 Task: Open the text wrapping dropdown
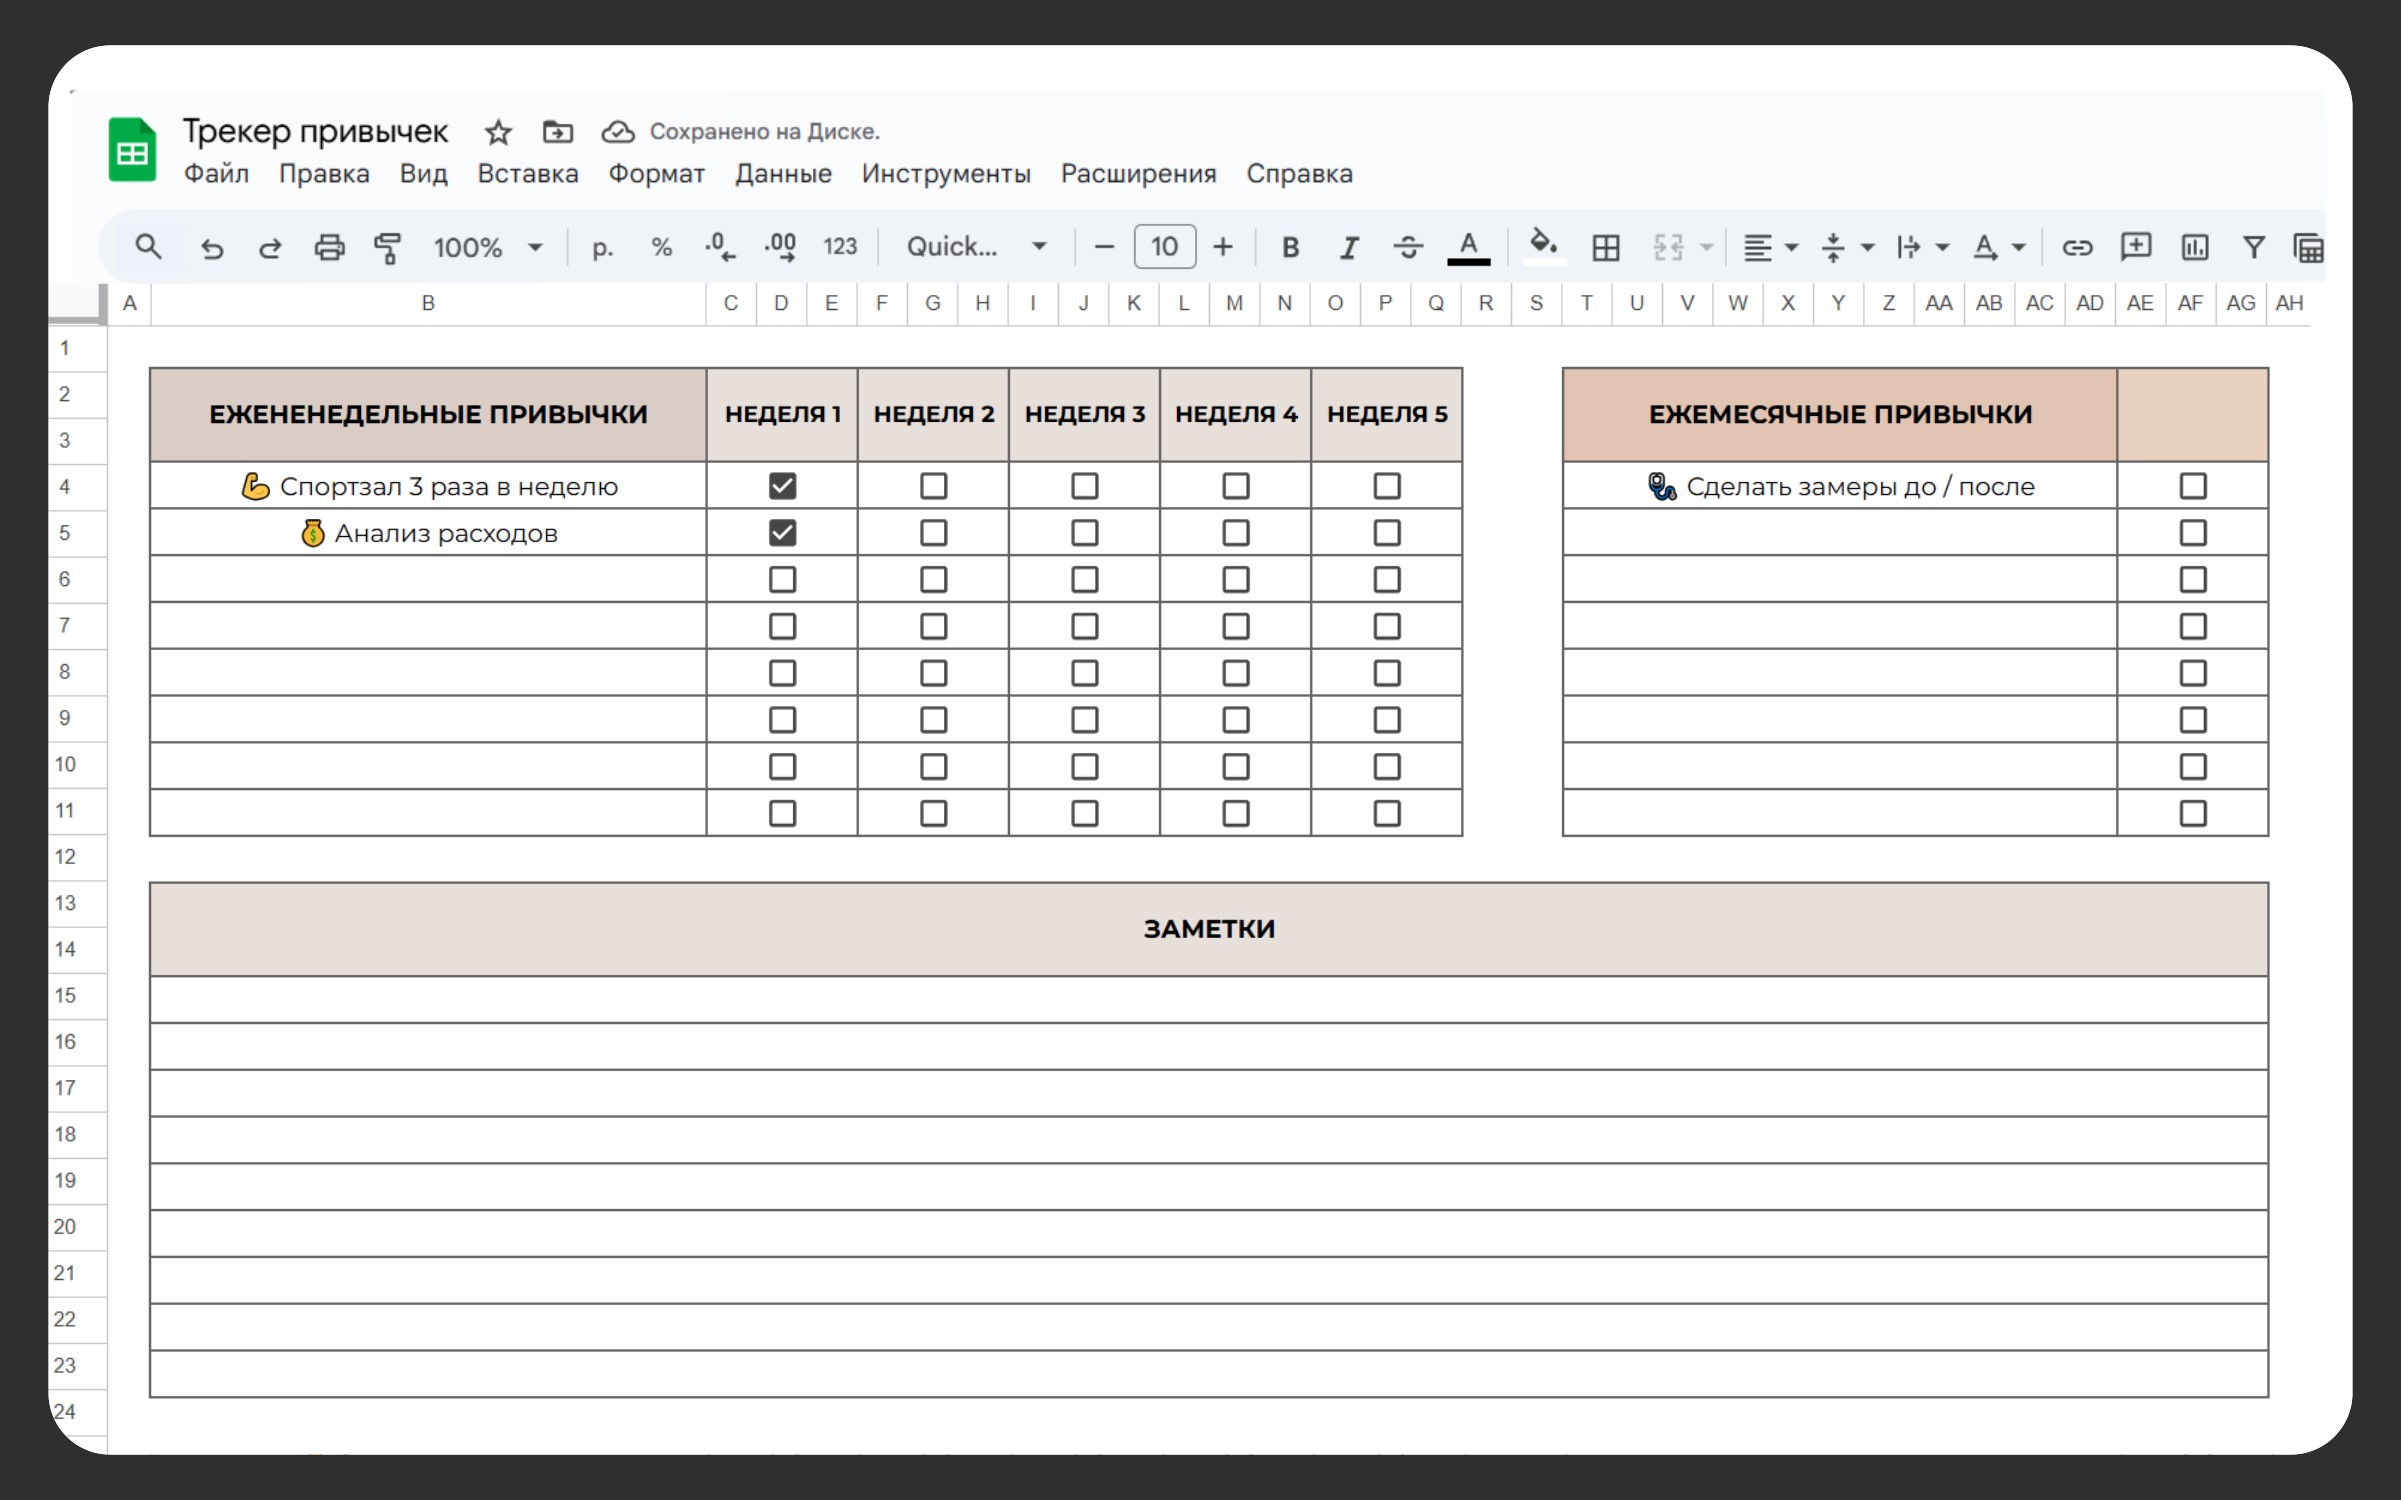pos(1922,247)
